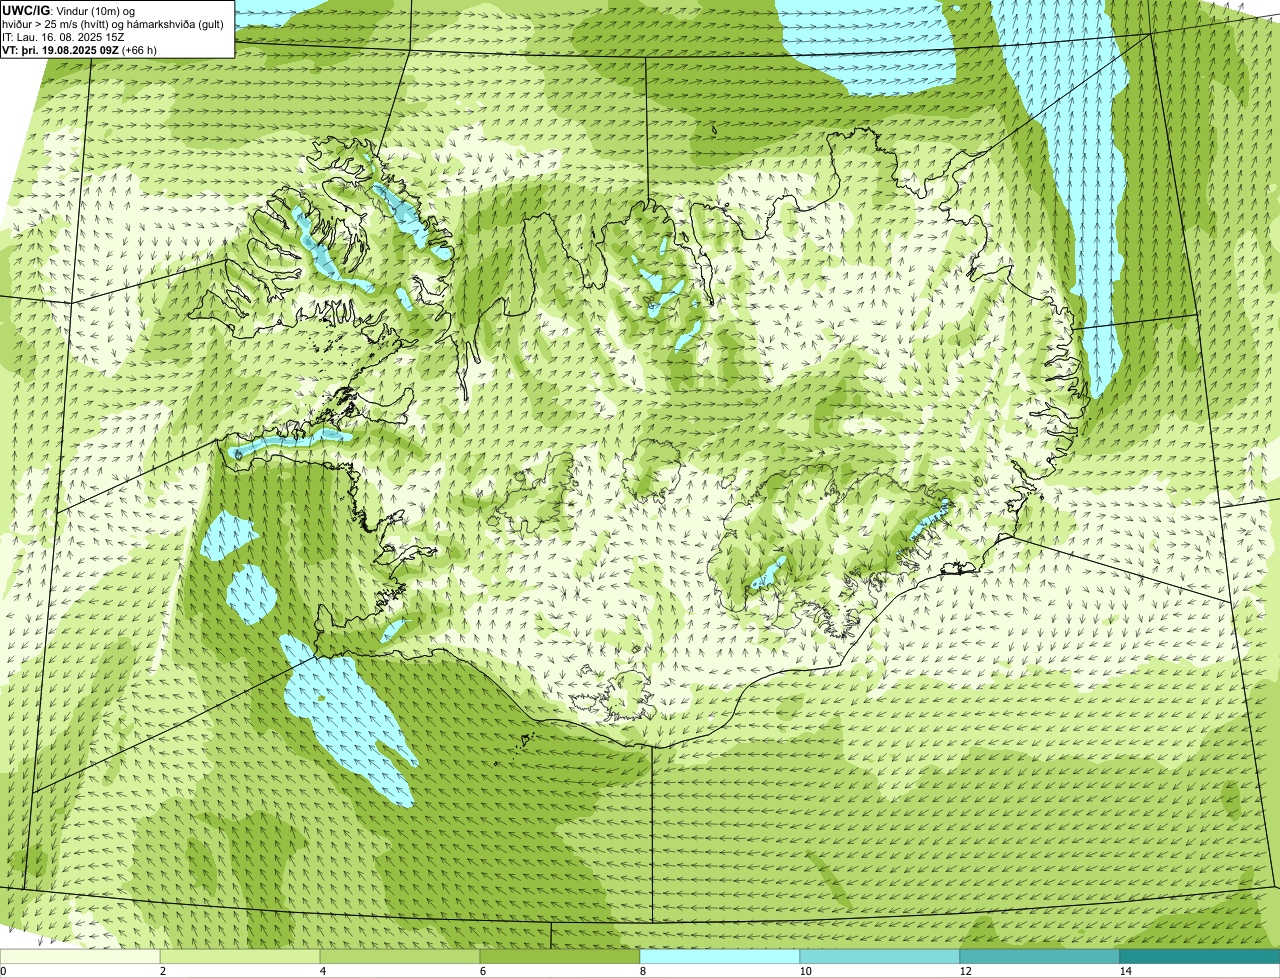Screen dimensions: 1280x978
Task: Click the 4–6 m/s medium green legend swatch
Action: click(x=400, y=956)
